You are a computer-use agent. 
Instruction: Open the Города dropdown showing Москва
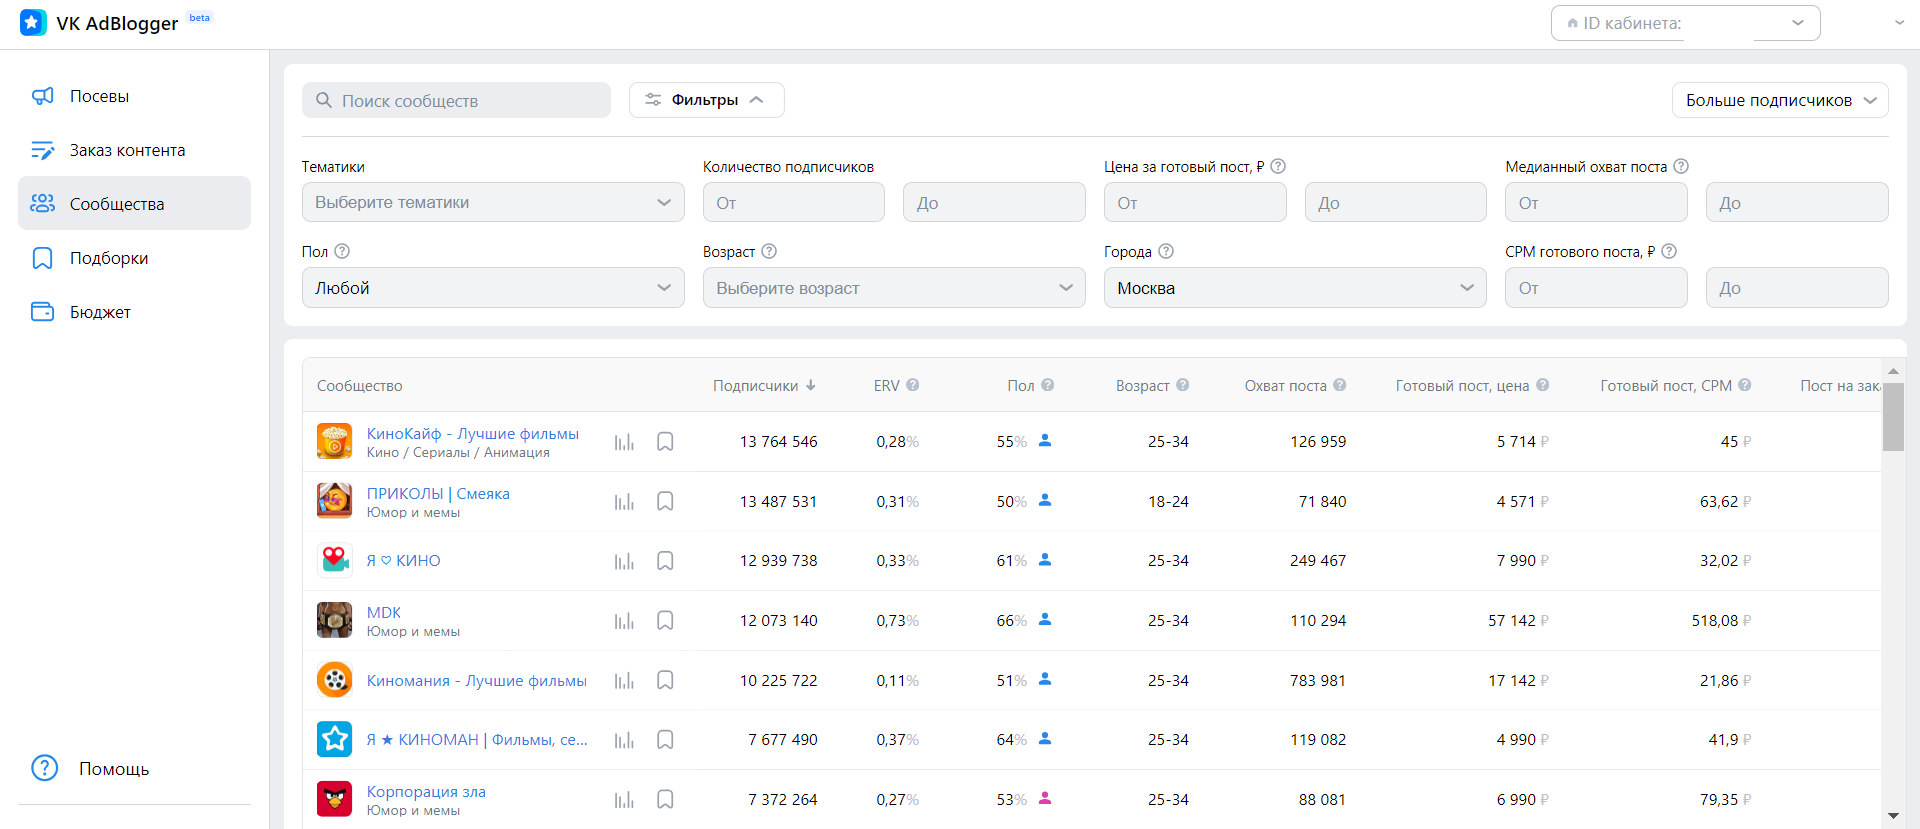(x=1295, y=288)
